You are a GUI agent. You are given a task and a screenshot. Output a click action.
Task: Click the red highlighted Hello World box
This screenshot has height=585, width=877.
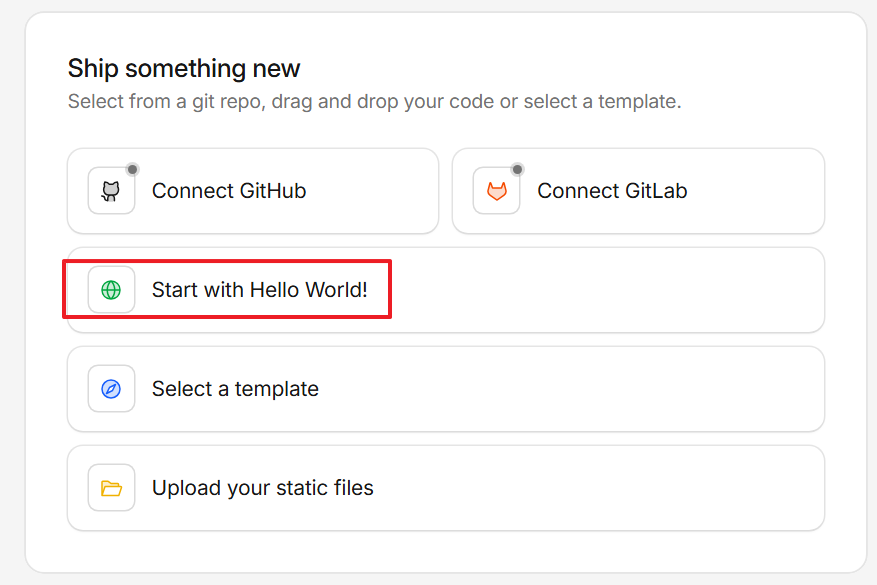point(227,289)
